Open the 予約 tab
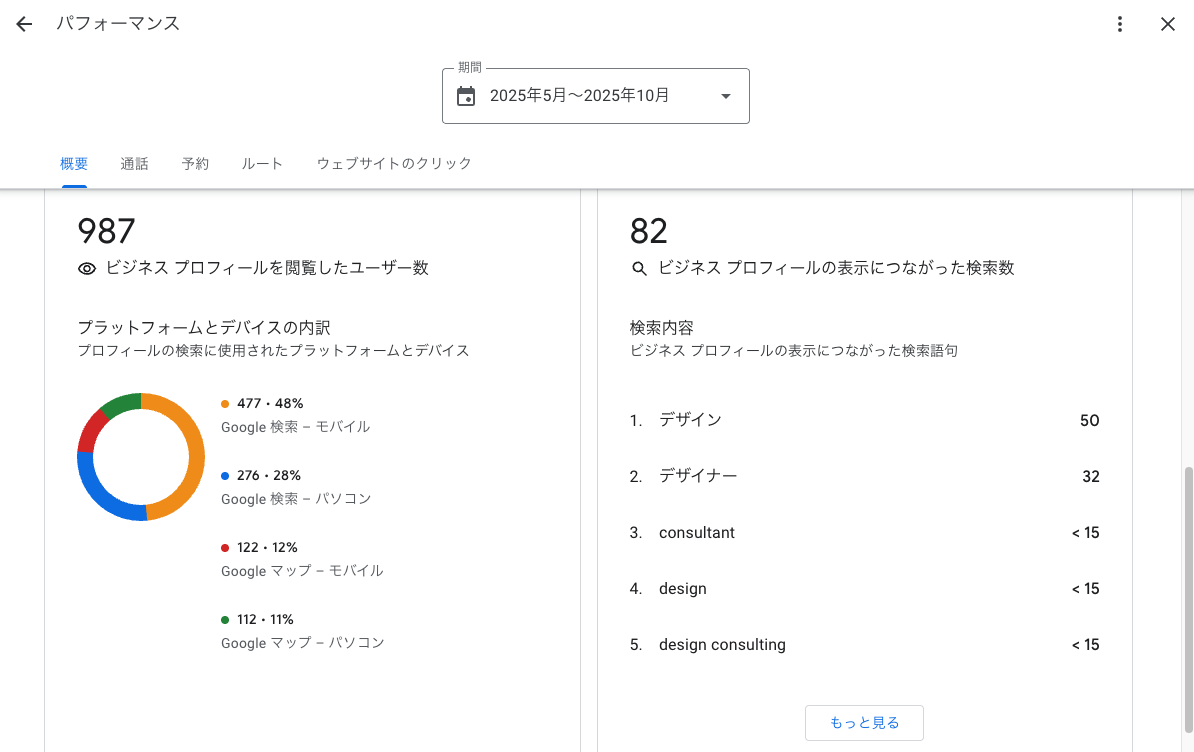This screenshot has height=752, width=1194. [195, 164]
